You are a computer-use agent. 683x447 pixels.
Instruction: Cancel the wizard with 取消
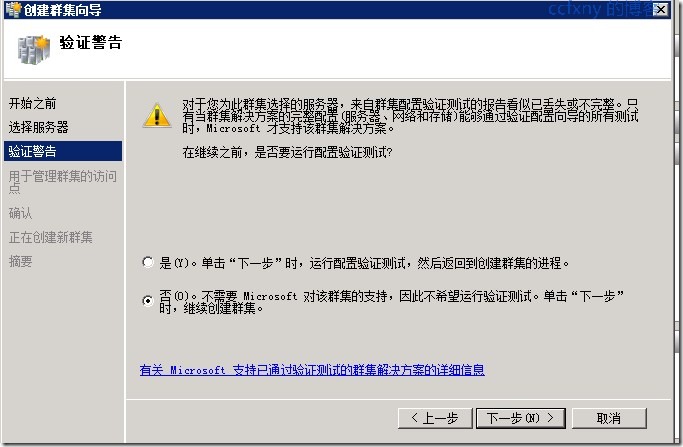tap(609, 418)
